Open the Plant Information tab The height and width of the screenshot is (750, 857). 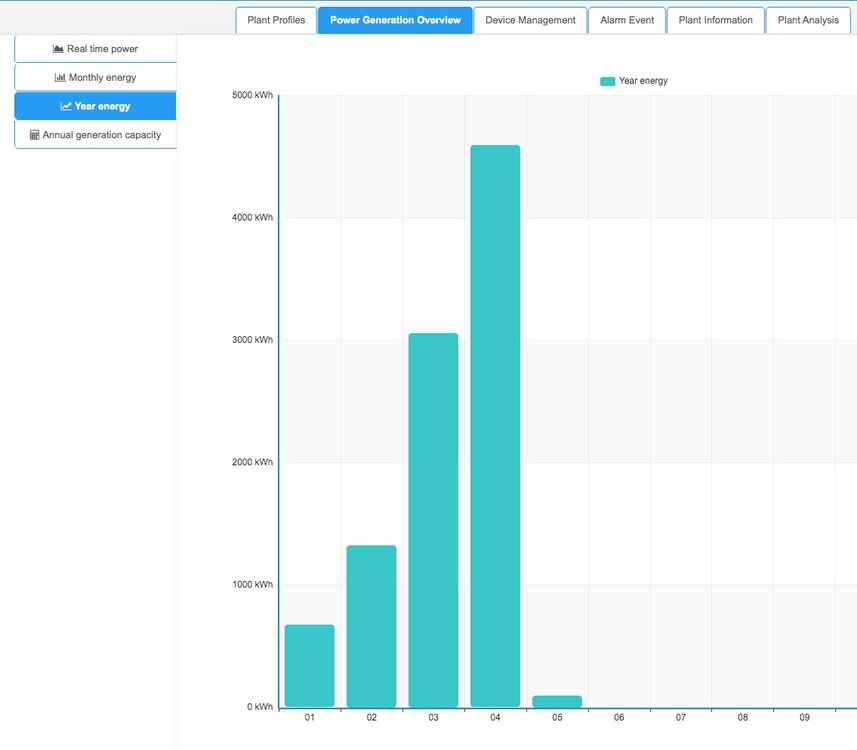tap(715, 20)
